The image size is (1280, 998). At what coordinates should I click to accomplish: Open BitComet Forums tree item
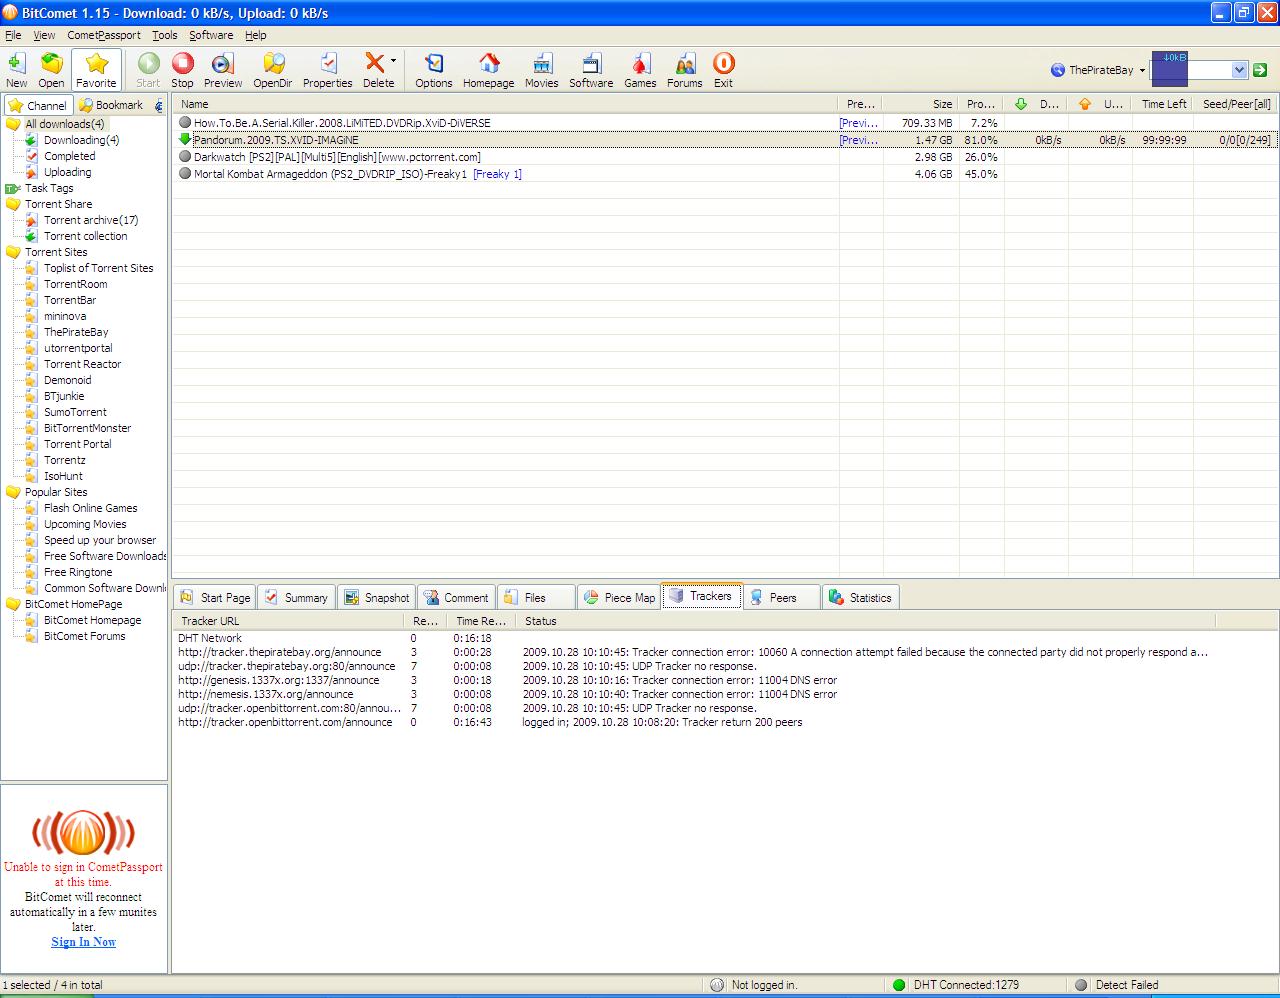point(84,636)
